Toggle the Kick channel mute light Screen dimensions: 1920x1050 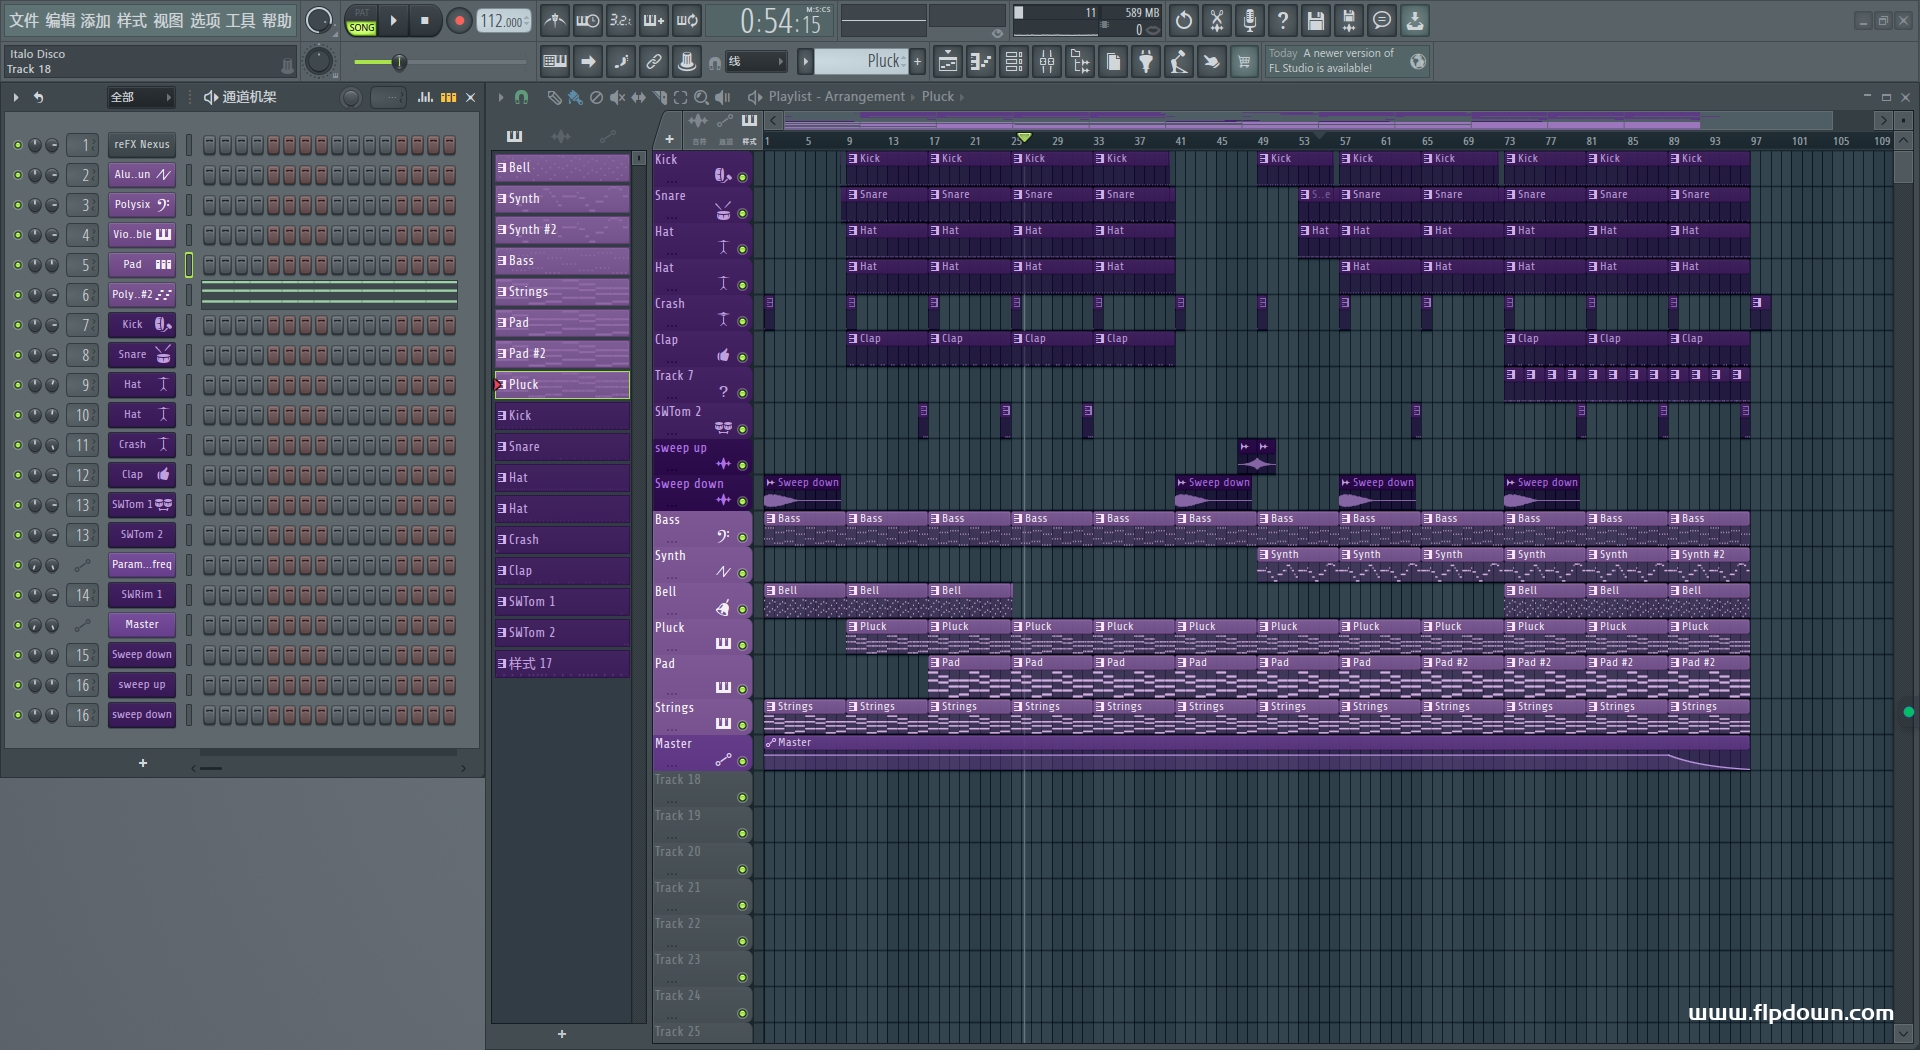pyautogui.click(x=17, y=325)
